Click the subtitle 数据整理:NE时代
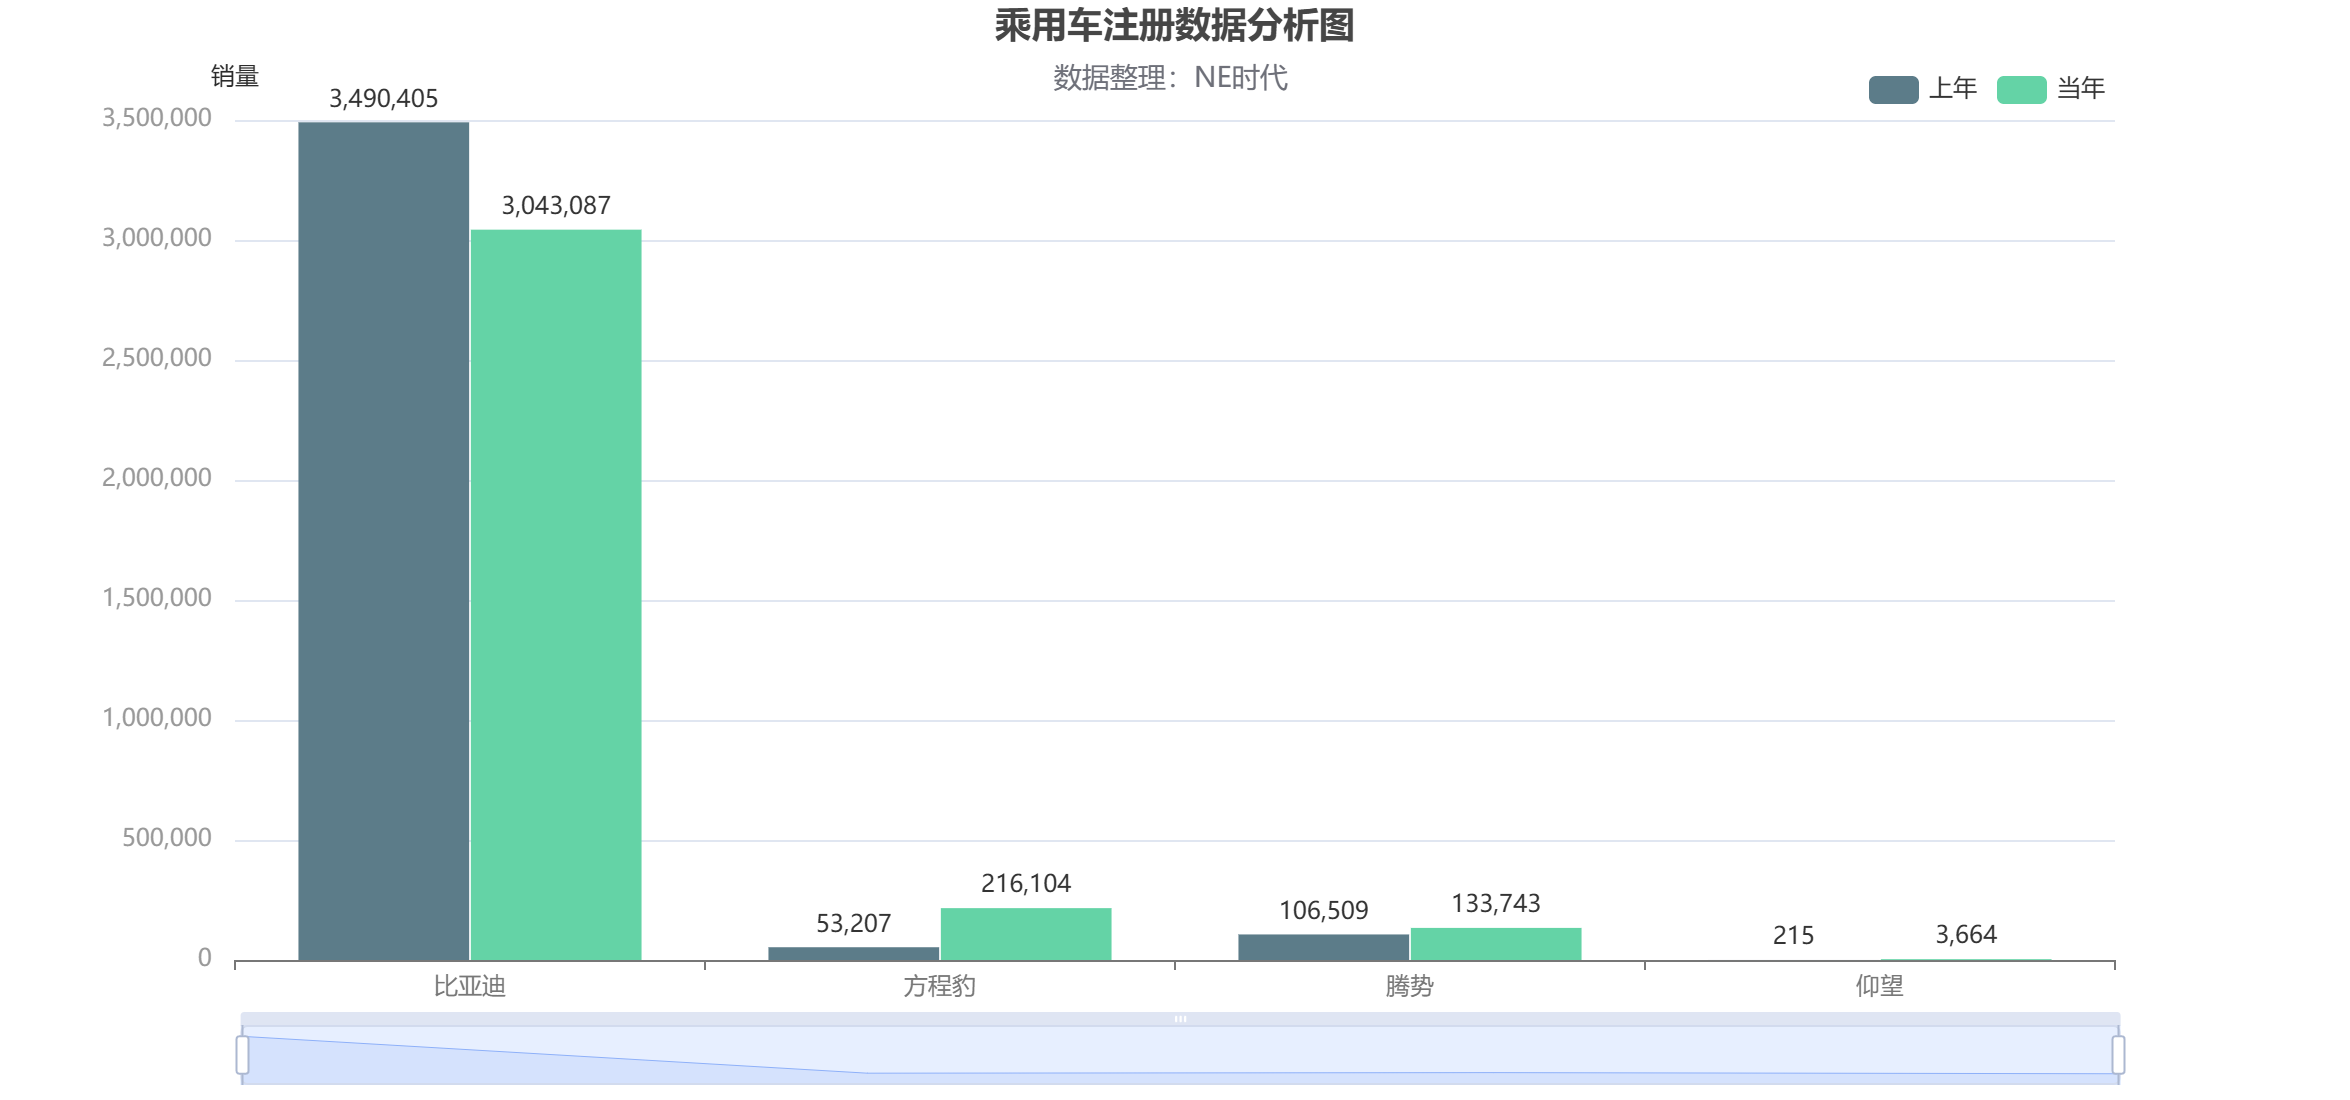Viewport: 2350px width, 1100px height. (1170, 78)
